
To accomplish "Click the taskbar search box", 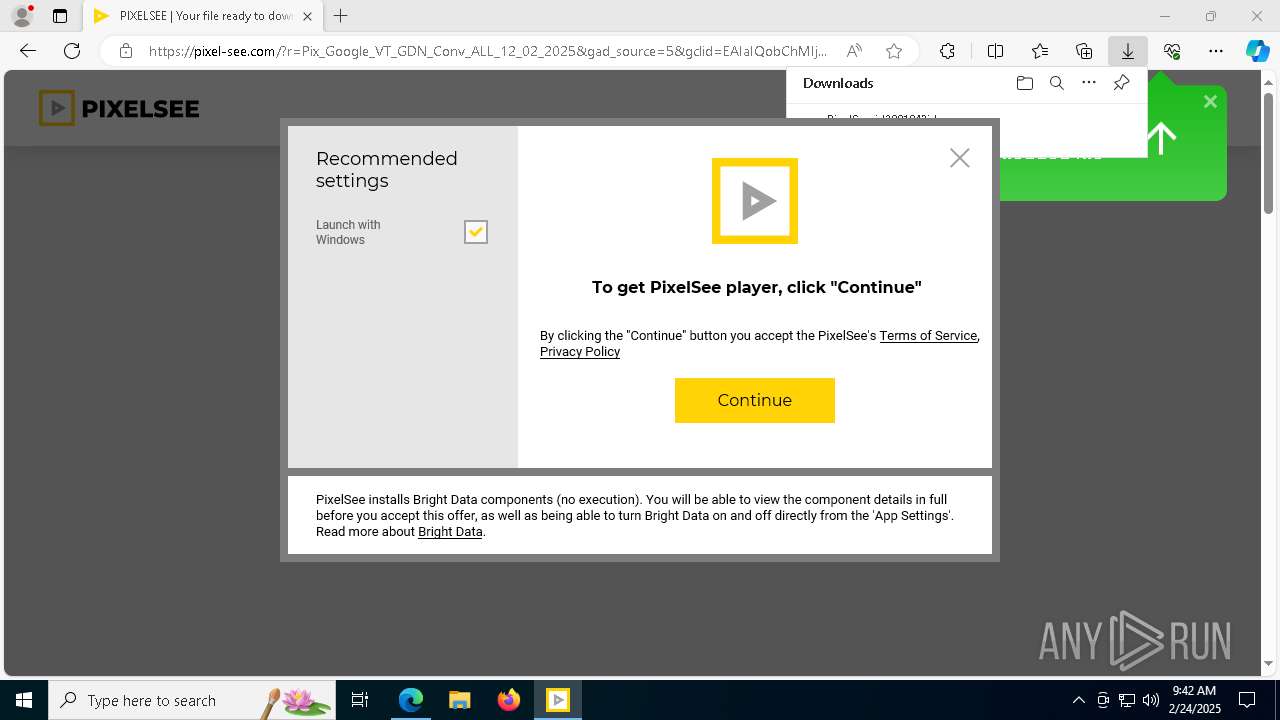I will tap(192, 700).
